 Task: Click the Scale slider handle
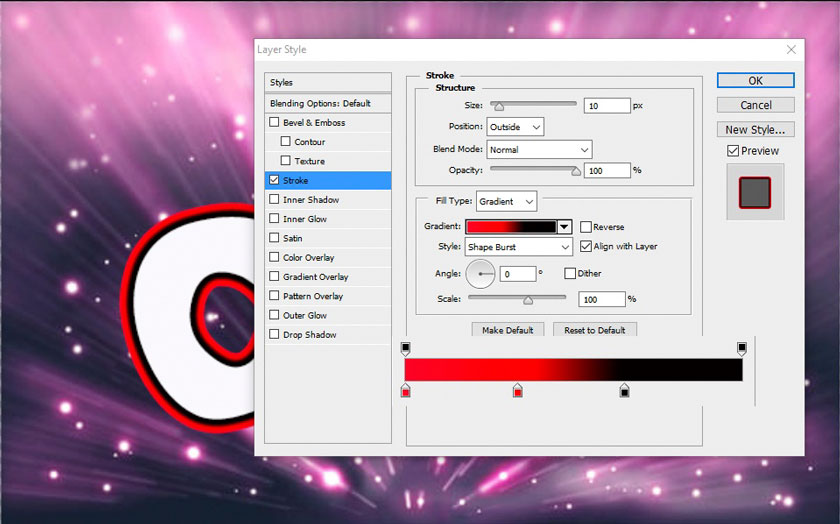(x=528, y=300)
